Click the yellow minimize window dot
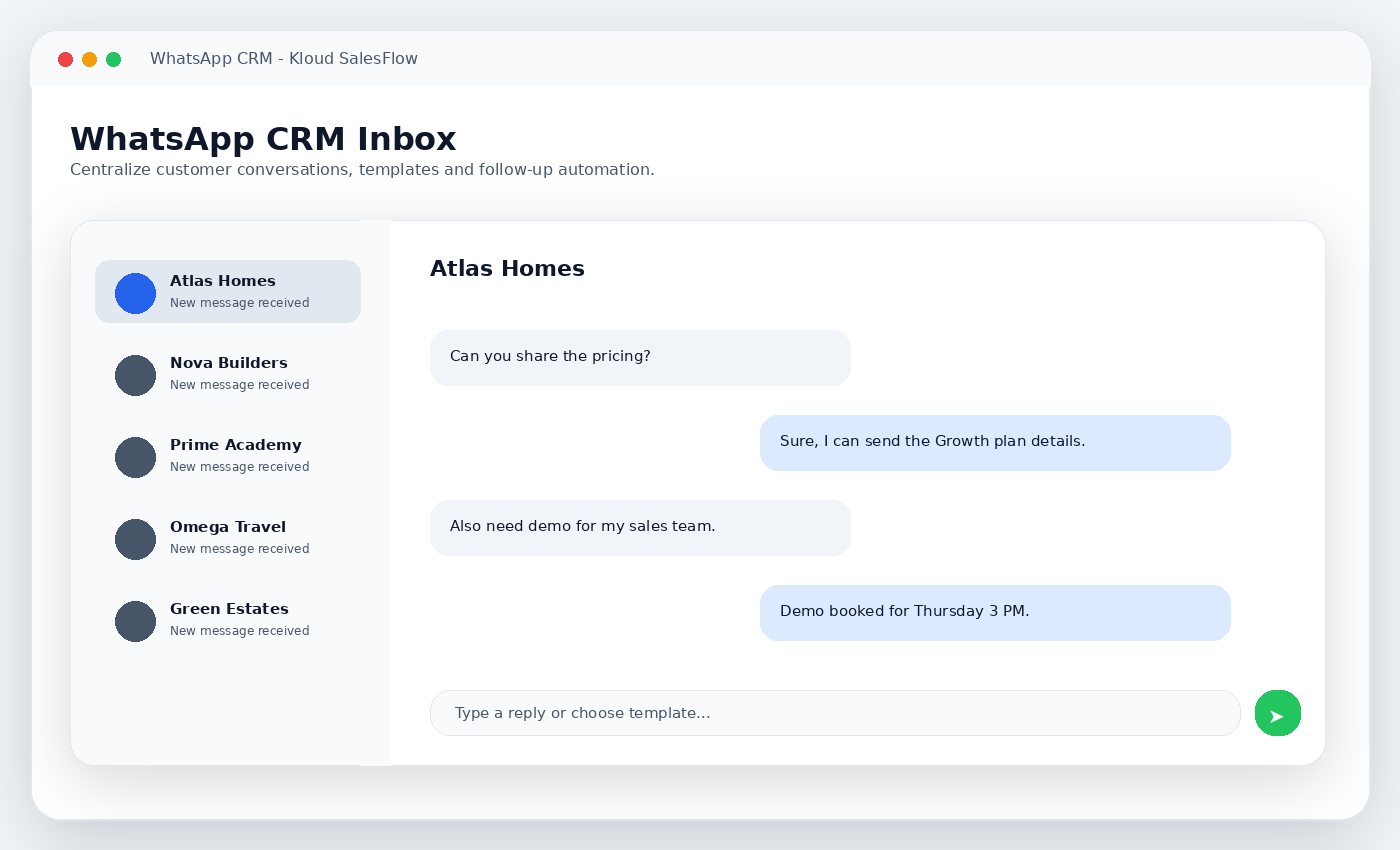 click(89, 59)
